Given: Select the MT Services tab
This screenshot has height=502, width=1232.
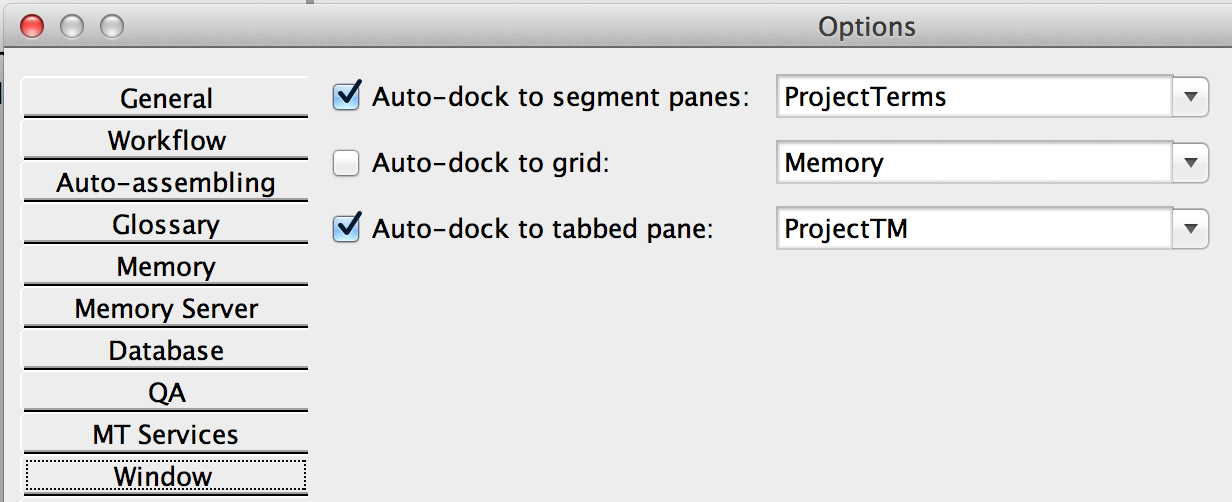Looking at the screenshot, I should [x=166, y=435].
